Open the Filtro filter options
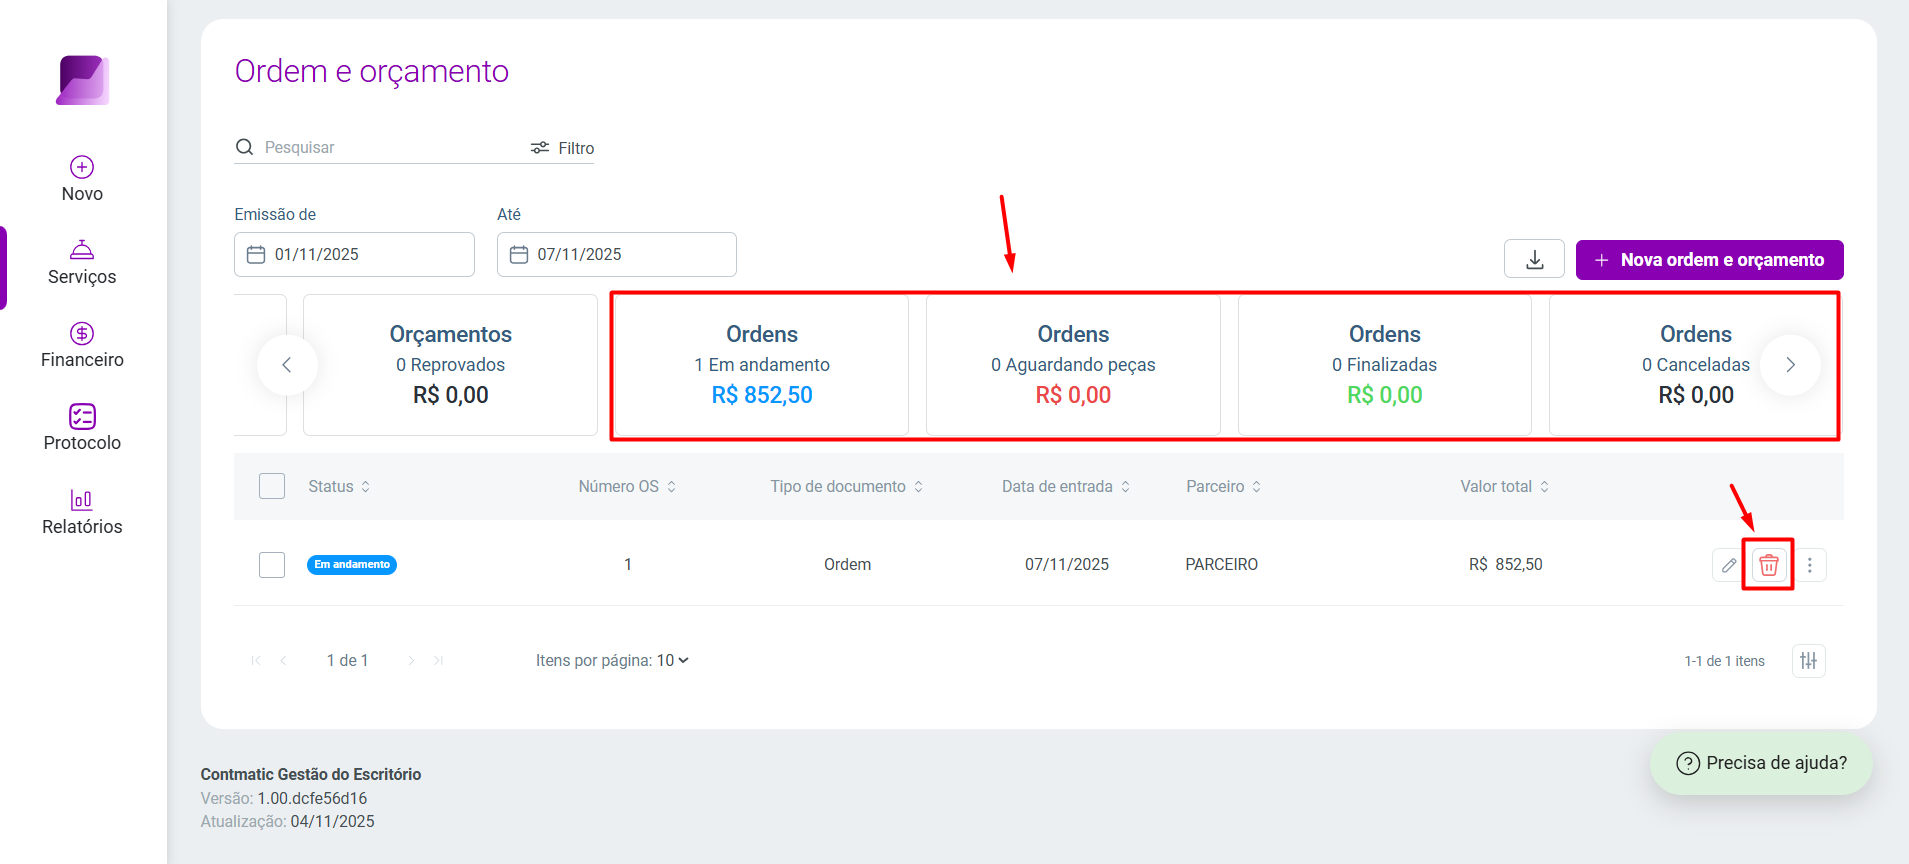 (562, 148)
